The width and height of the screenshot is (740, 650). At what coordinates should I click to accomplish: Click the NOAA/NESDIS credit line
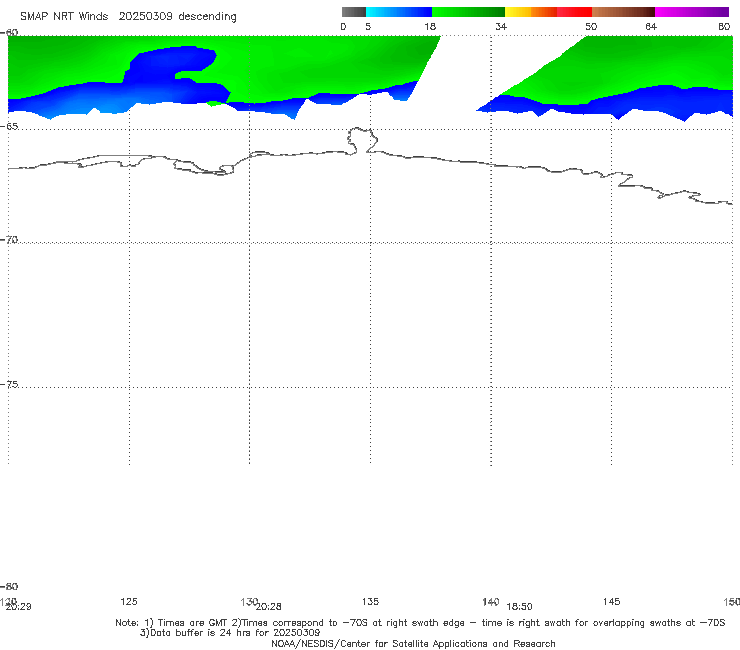(413, 643)
